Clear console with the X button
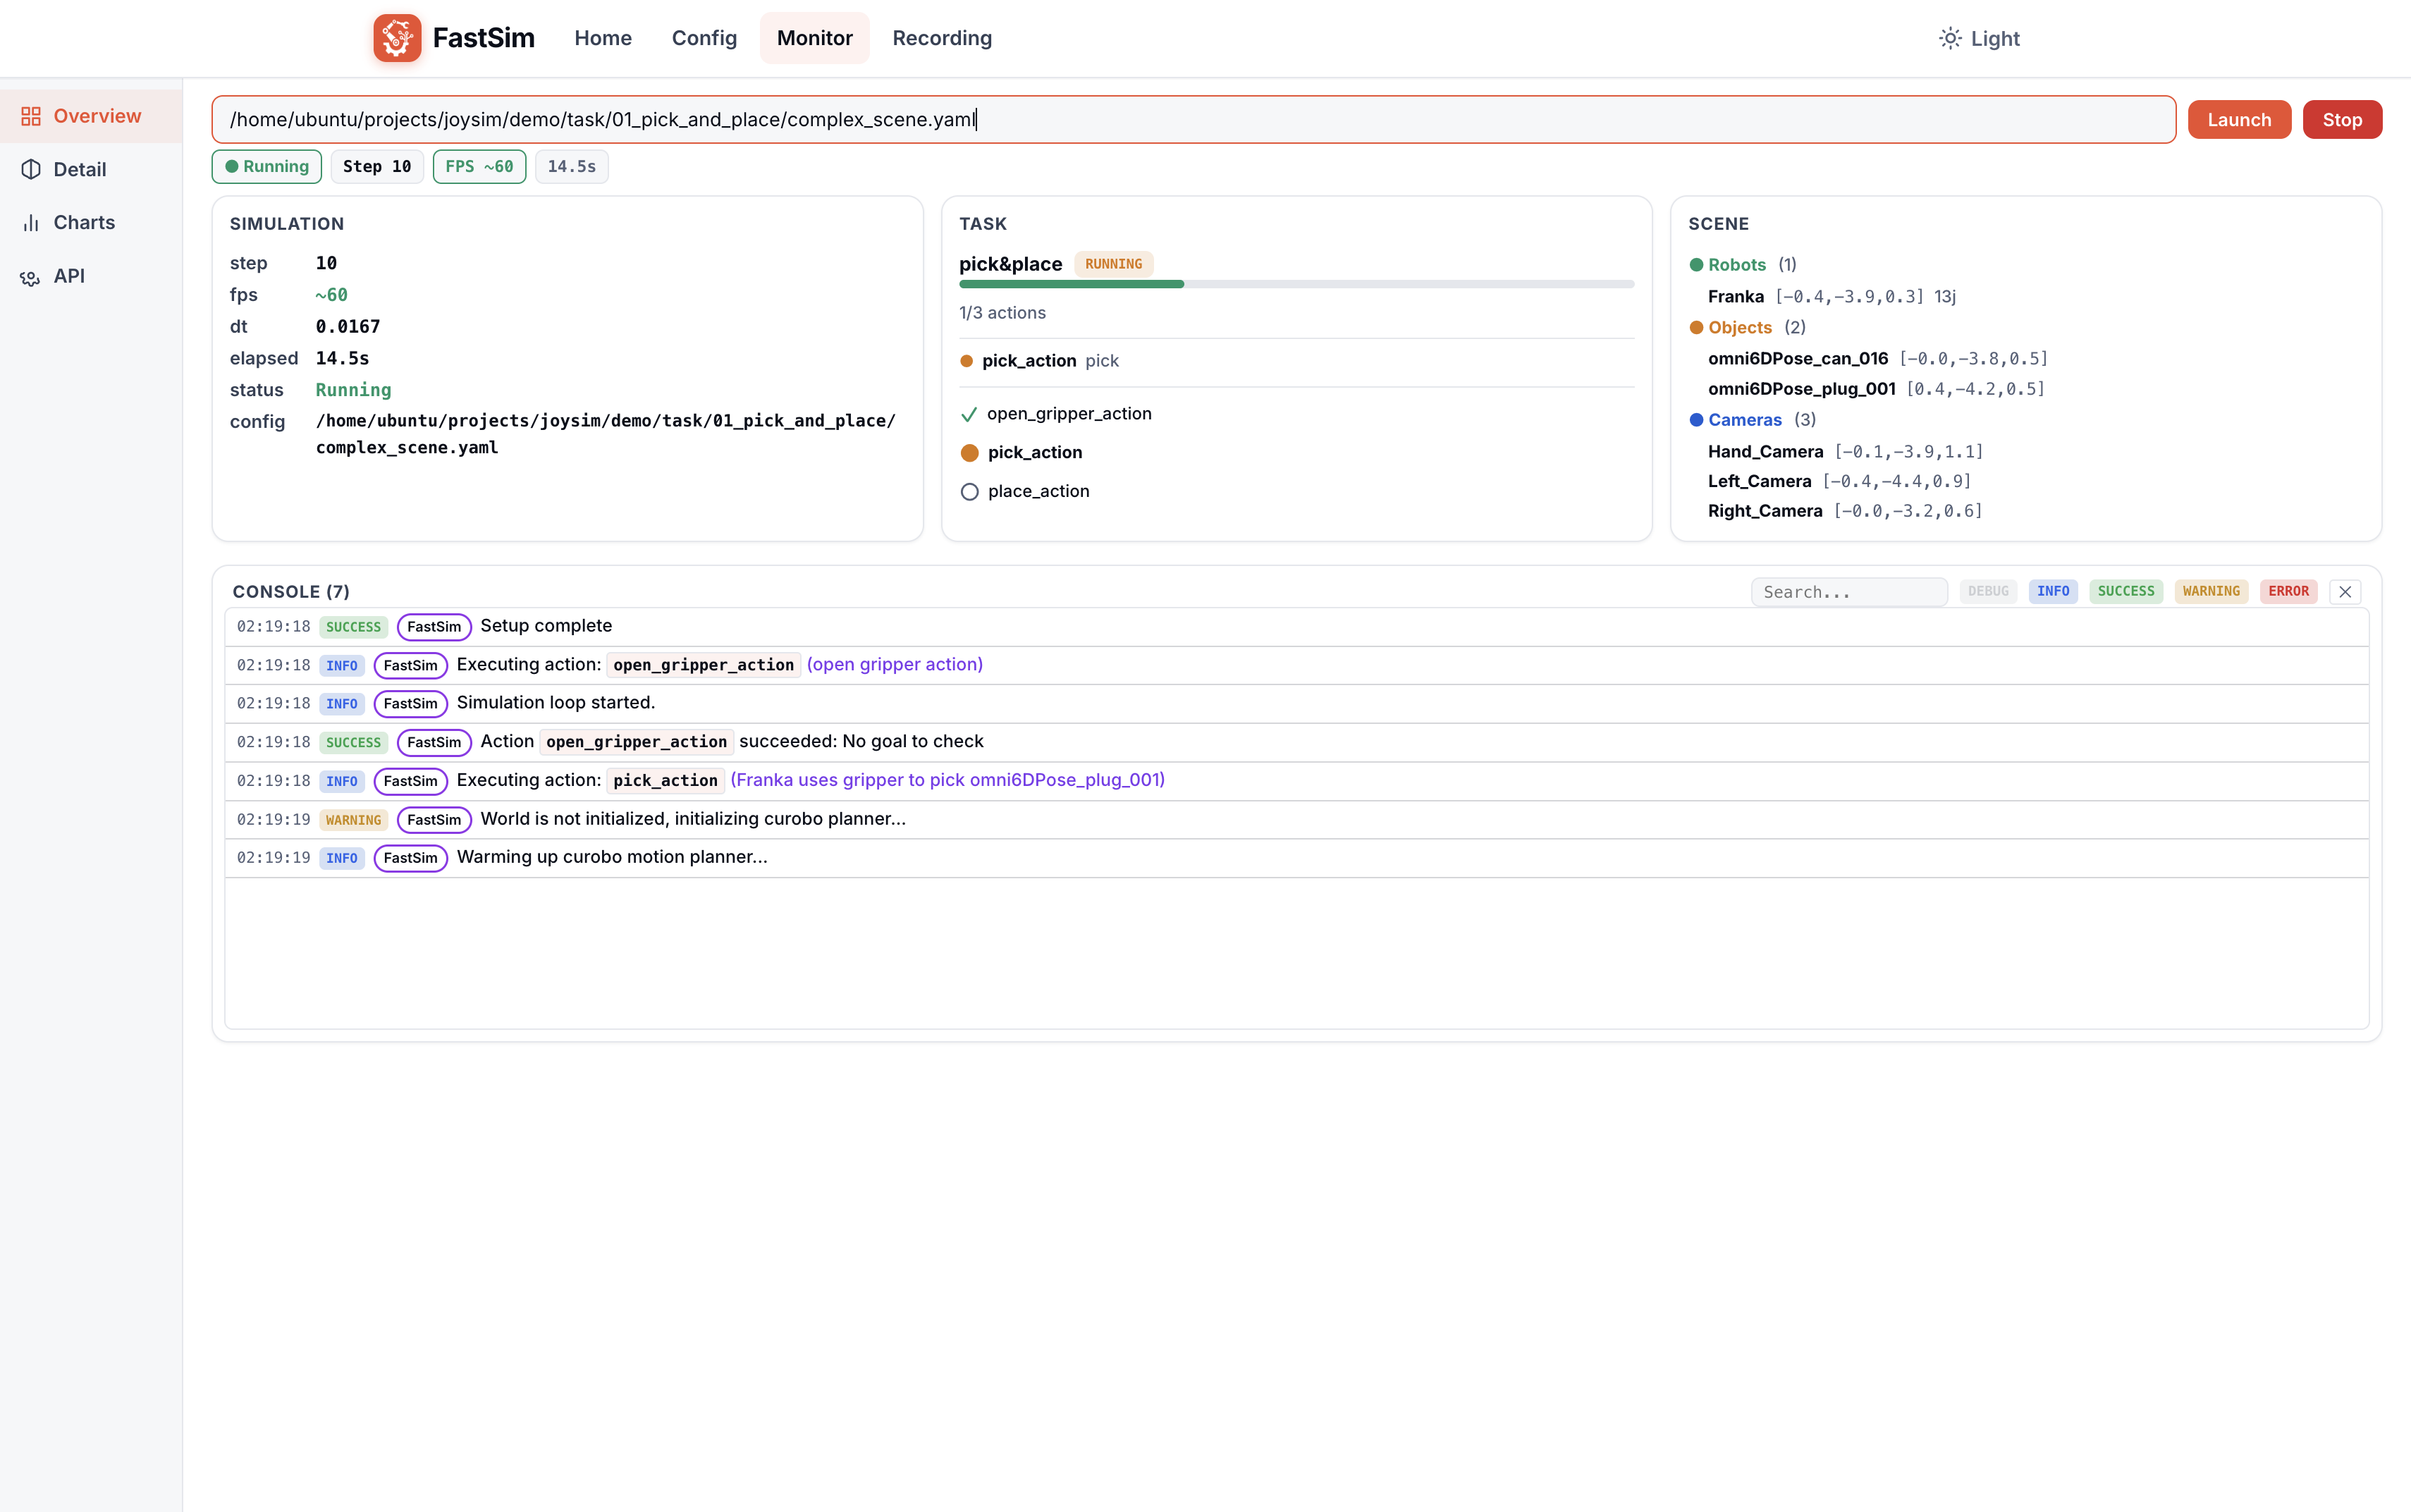Screen dimensions: 2411x1512 tap(2345, 591)
